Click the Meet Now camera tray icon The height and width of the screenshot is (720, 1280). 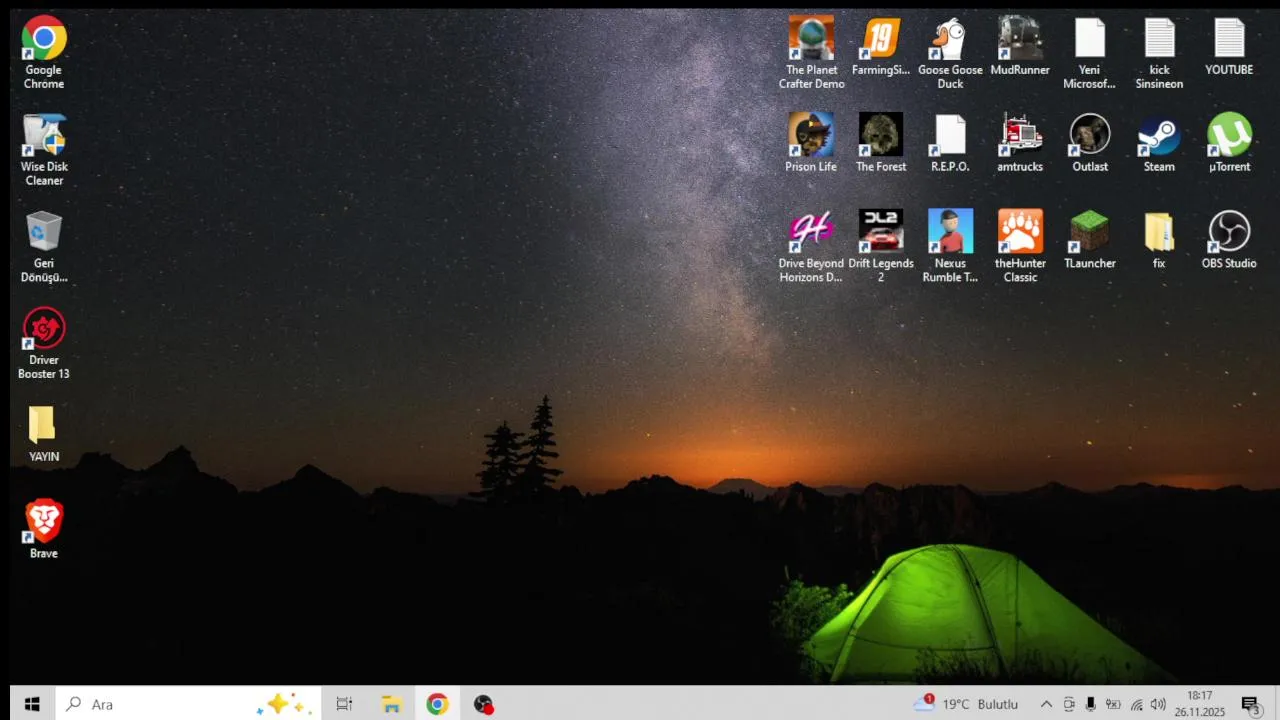coord(1069,704)
